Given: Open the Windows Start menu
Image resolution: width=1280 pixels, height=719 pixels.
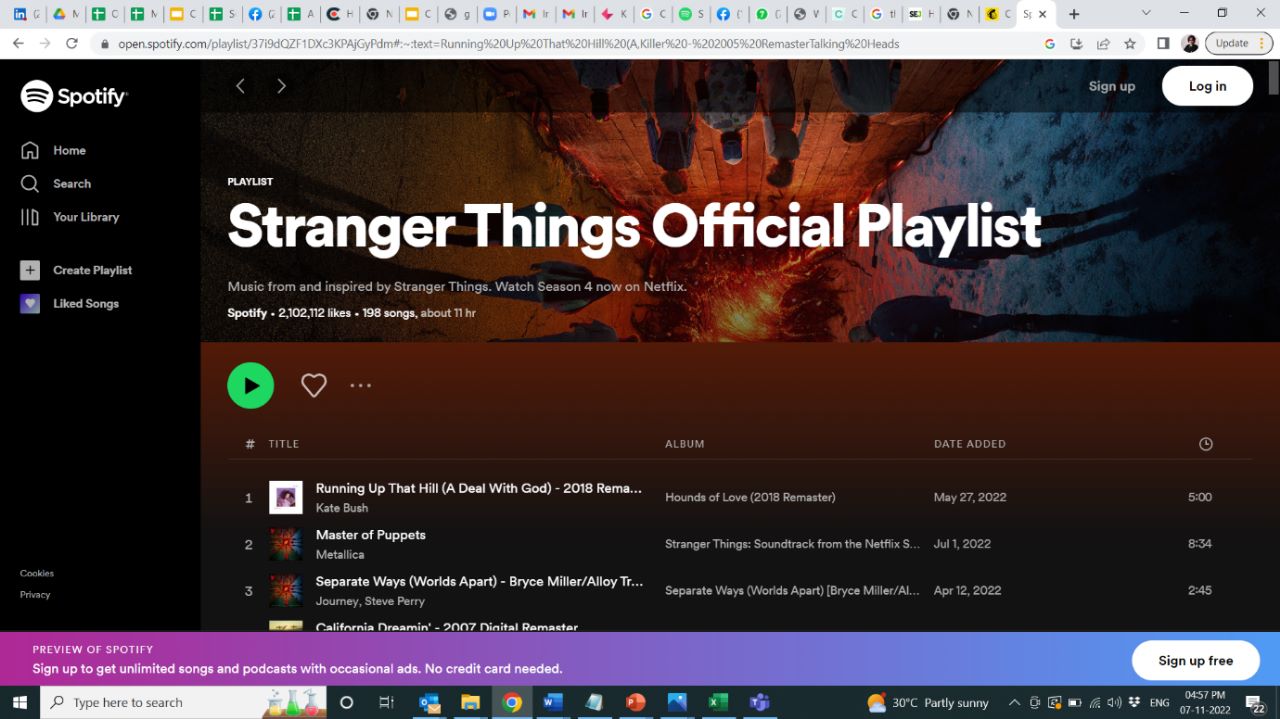Looking at the screenshot, I should (20, 703).
